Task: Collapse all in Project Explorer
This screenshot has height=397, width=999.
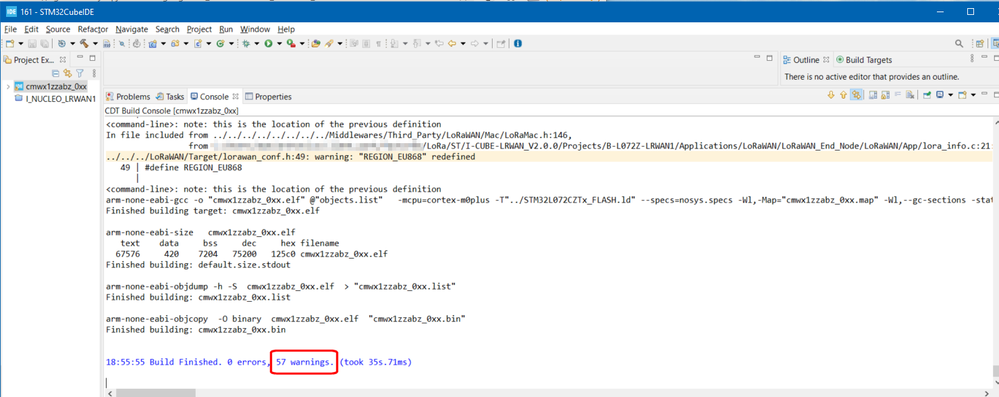Action: tap(55, 73)
